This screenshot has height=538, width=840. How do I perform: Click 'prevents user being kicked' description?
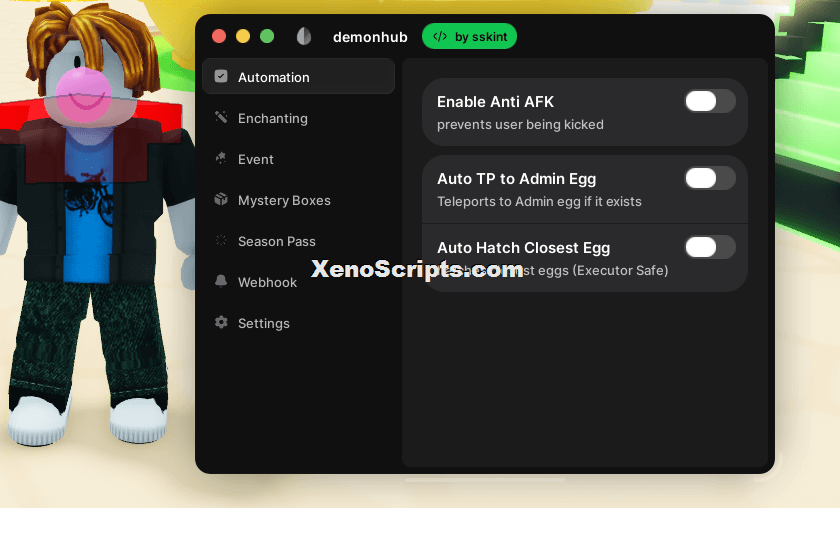[520, 124]
